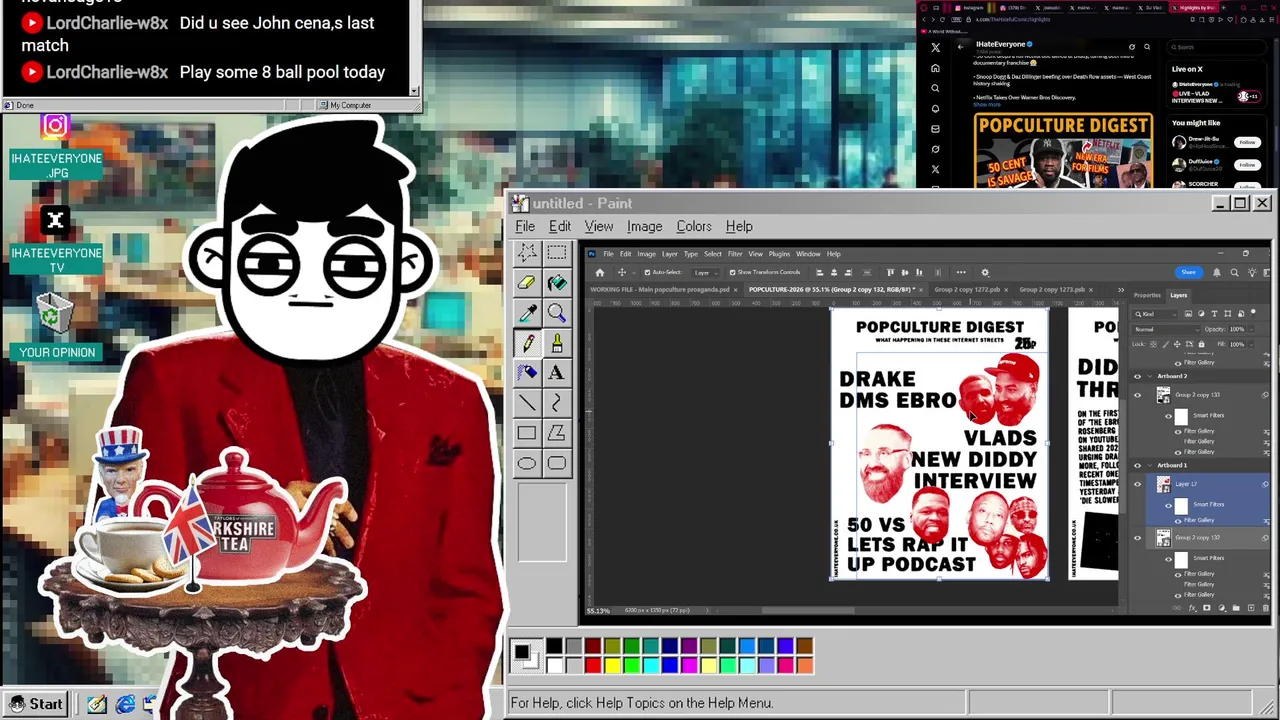Open Paint Help menu

point(739,226)
